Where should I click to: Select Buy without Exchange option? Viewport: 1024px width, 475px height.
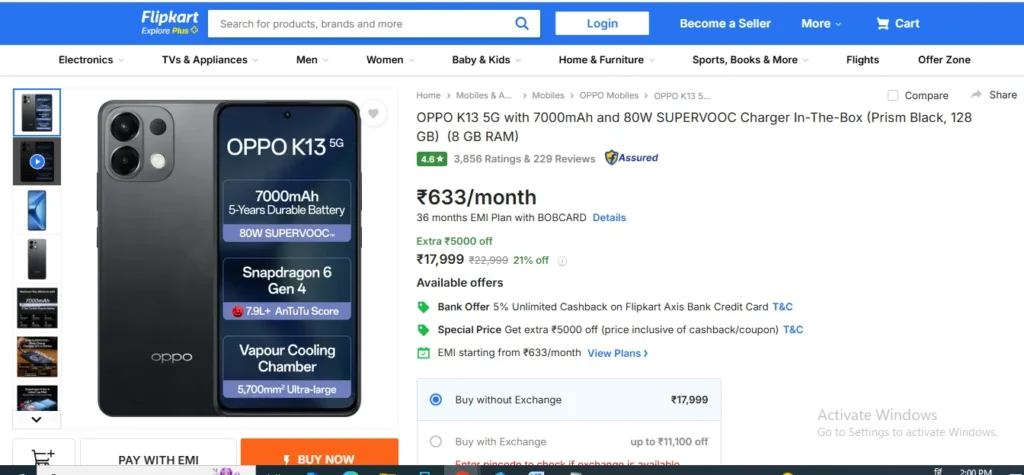tap(436, 400)
